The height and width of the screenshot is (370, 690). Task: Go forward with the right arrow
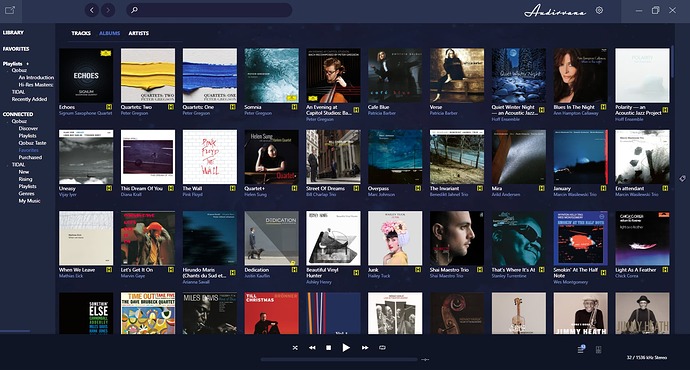click(108, 10)
